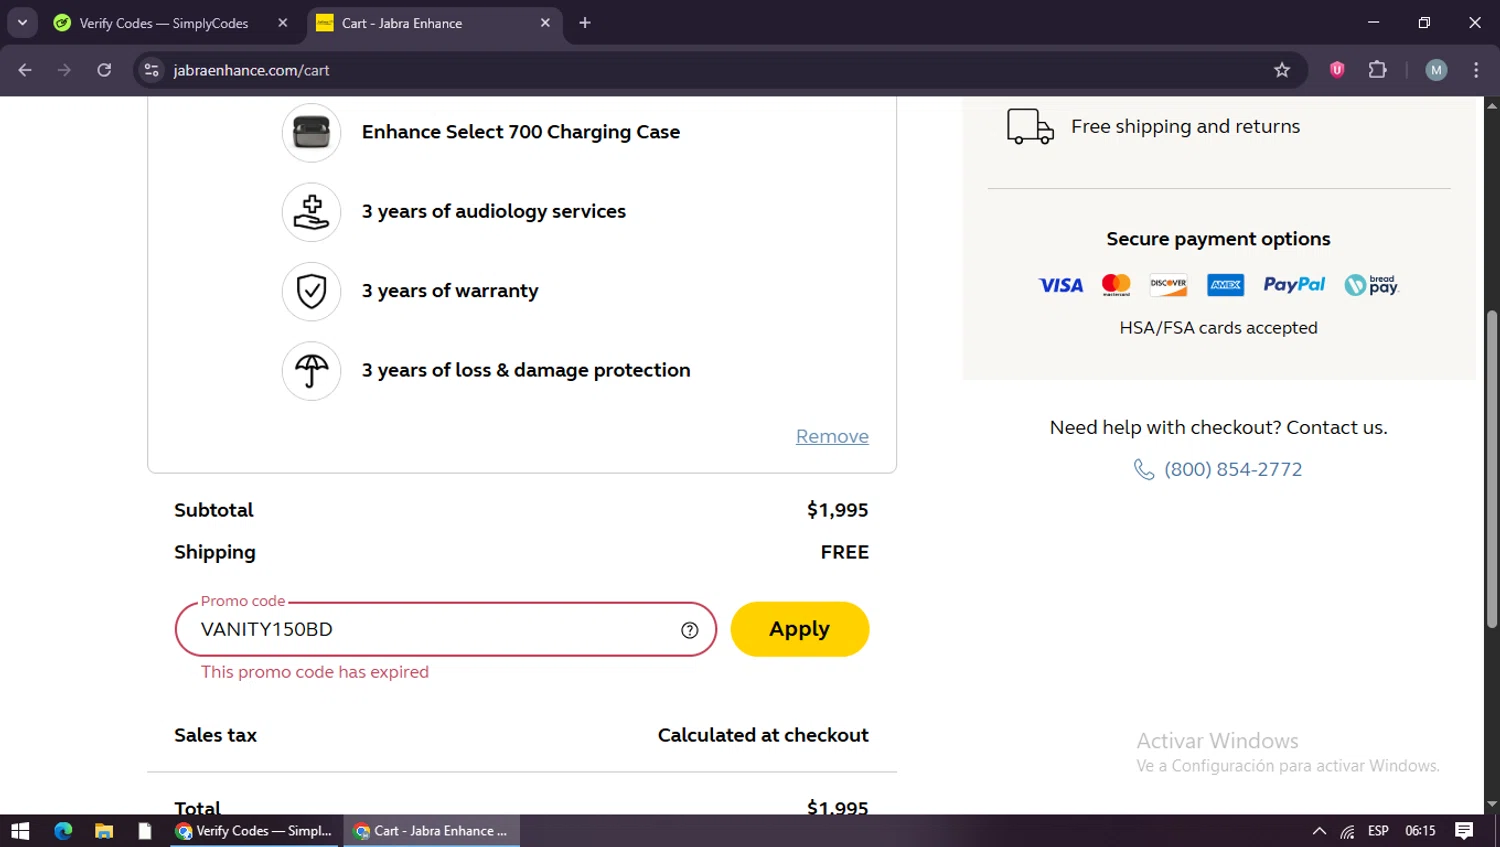The image size is (1500, 847).
Task: Click the promo code help question-mark icon
Action: 689,630
